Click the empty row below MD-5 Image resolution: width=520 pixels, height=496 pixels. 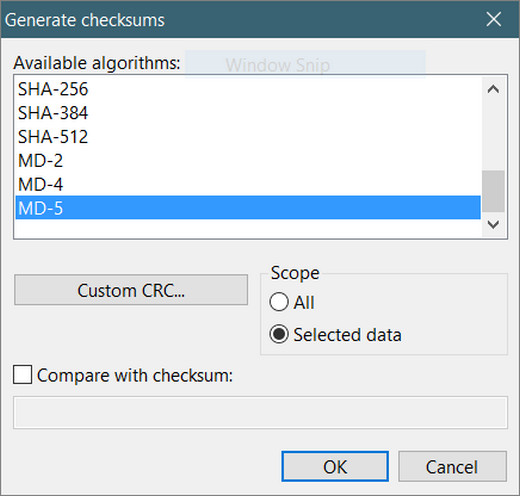click(248, 228)
